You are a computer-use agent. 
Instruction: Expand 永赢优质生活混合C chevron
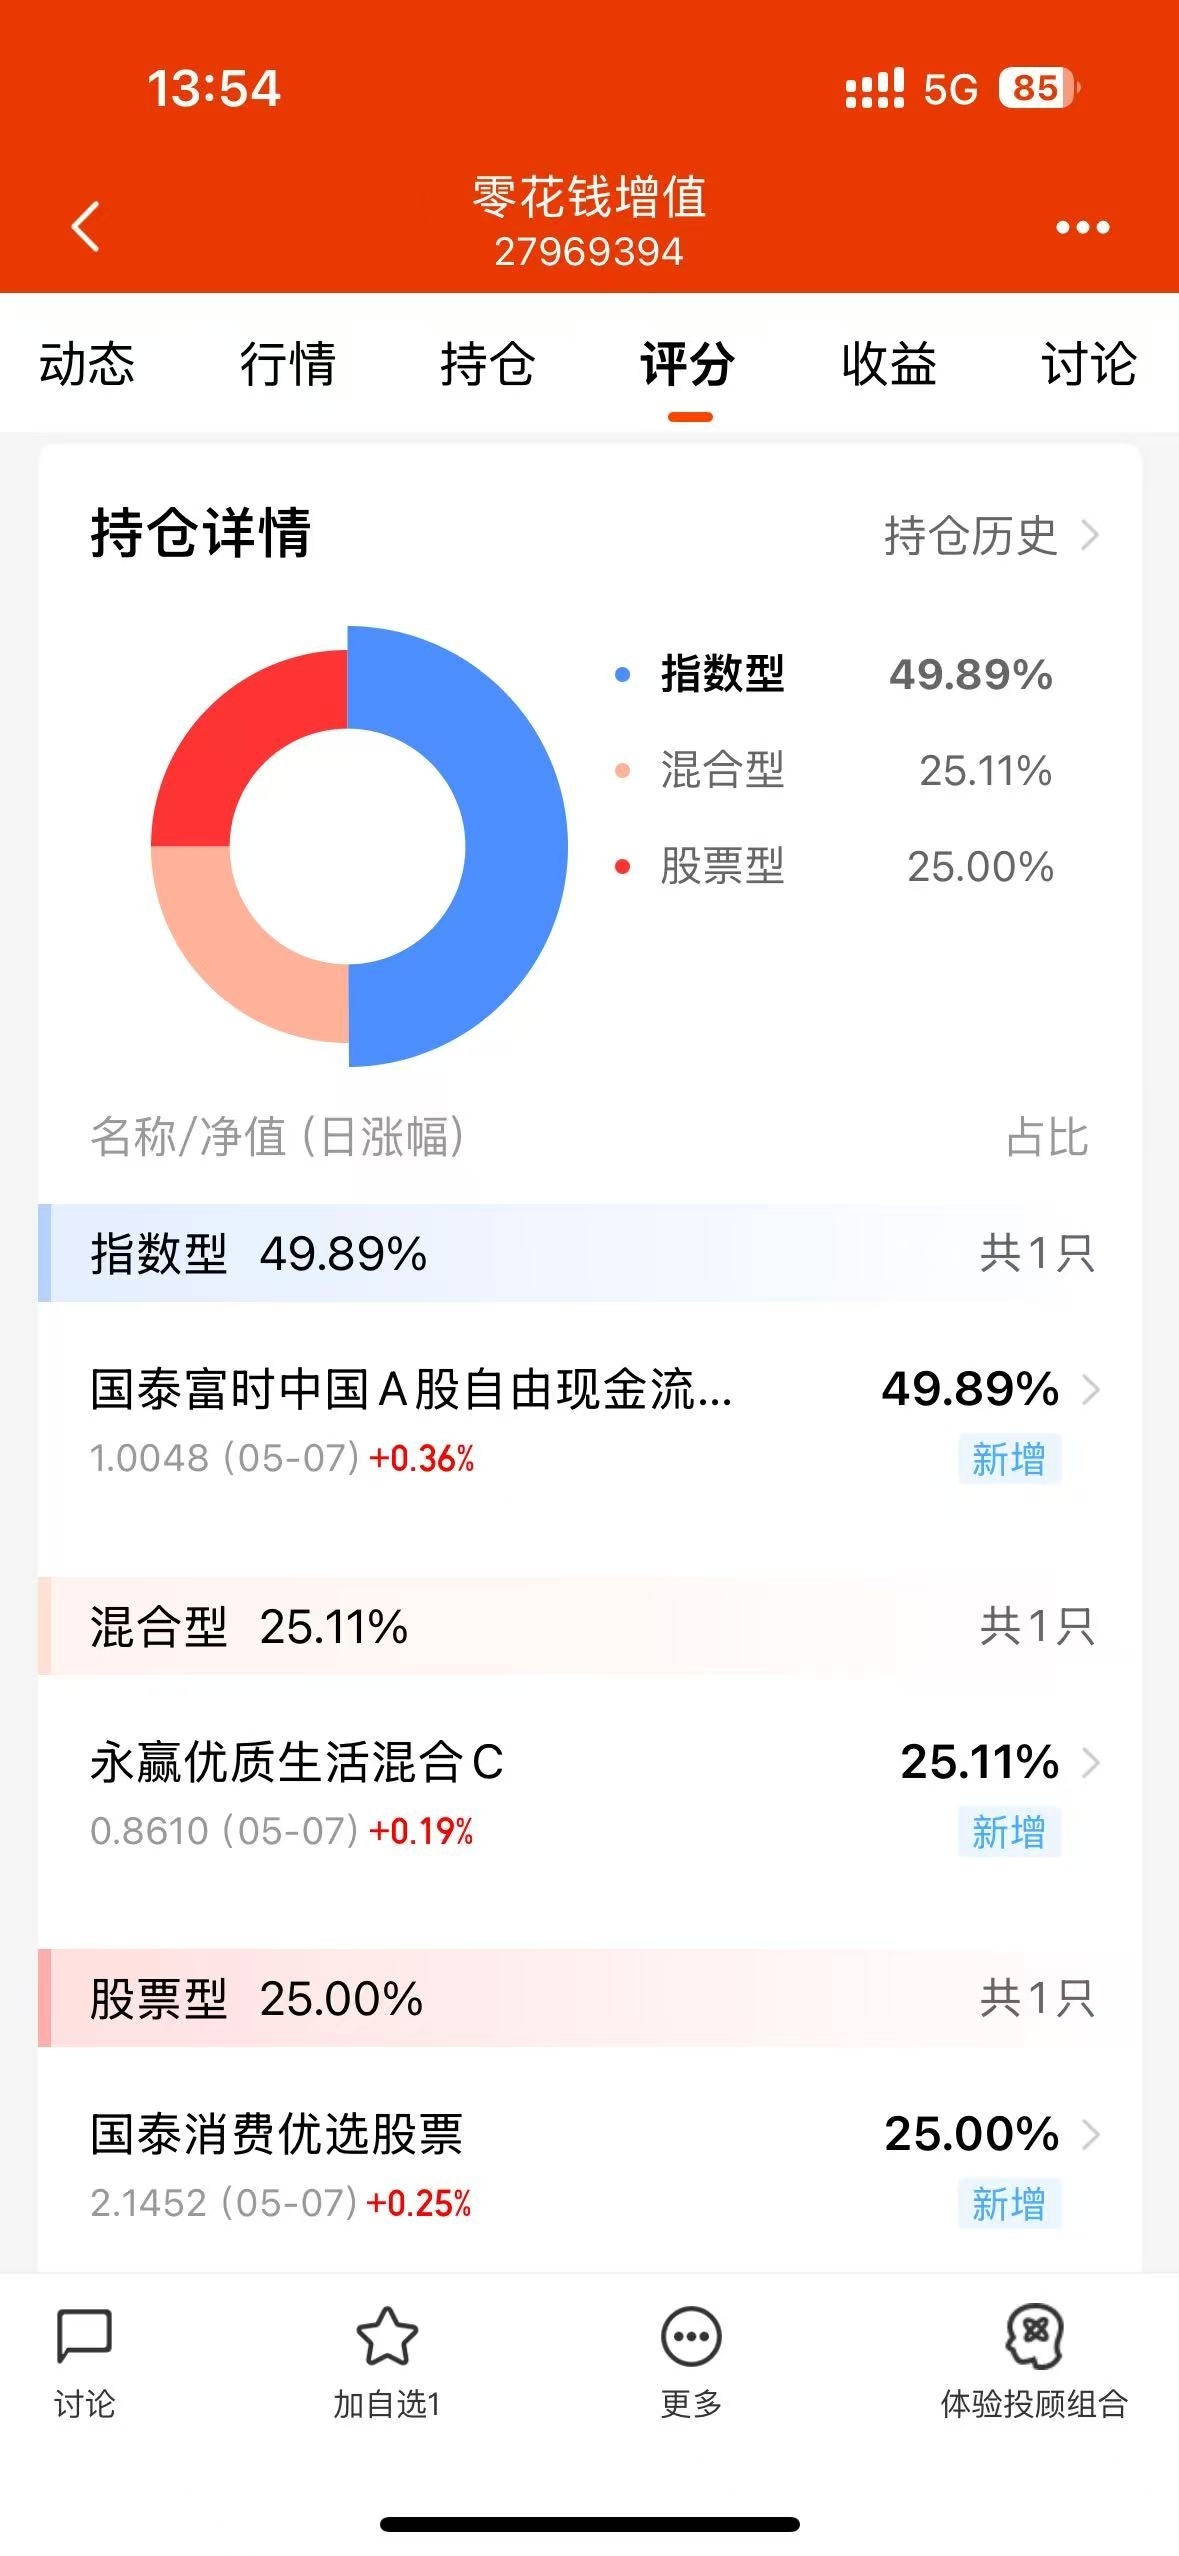pos(1091,1762)
